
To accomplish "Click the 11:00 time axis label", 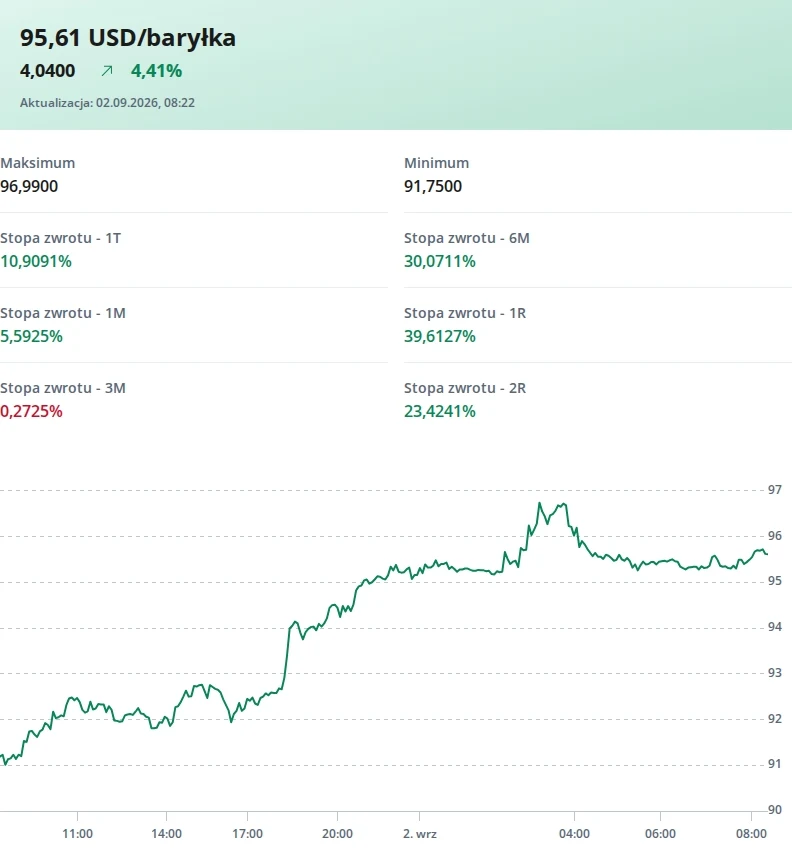I will pyautogui.click(x=77, y=834).
